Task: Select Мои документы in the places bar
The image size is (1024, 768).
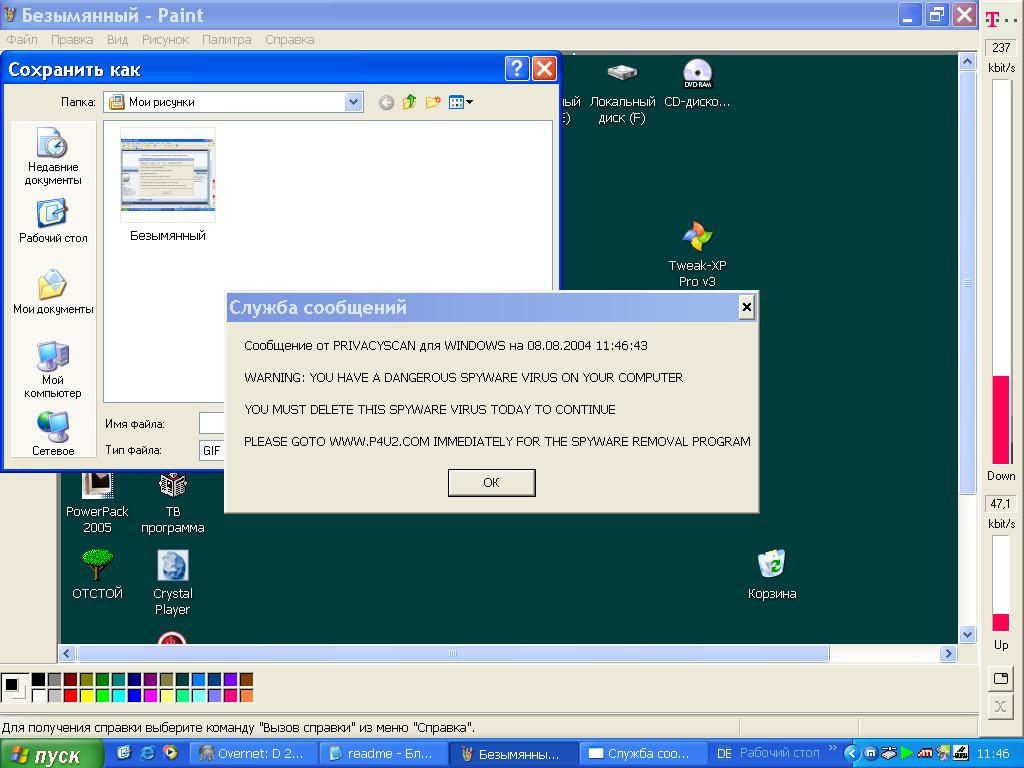Action: (x=53, y=292)
